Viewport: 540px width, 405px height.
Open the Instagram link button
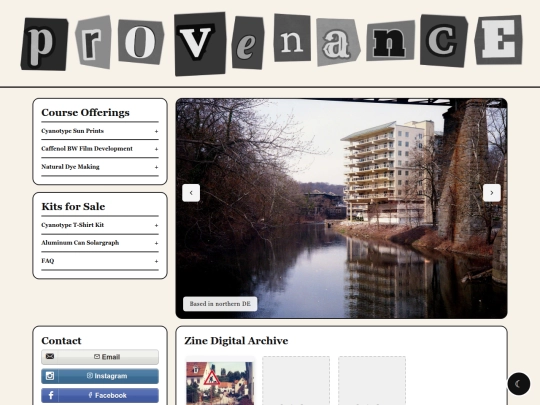[100, 376]
